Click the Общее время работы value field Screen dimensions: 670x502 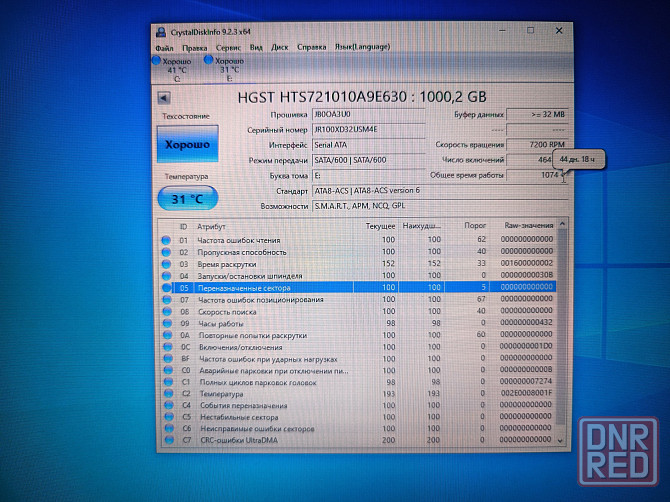[537, 175]
